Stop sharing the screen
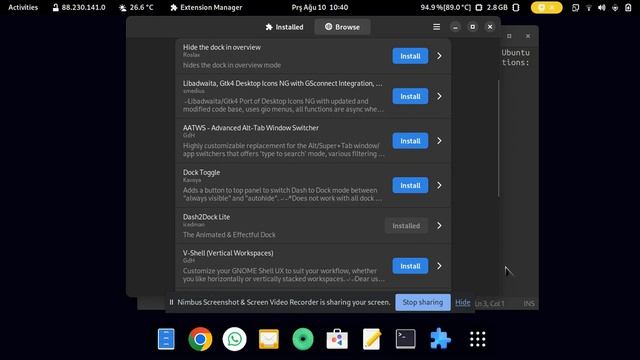Image resolution: width=640 pixels, height=360 pixels. [423, 302]
